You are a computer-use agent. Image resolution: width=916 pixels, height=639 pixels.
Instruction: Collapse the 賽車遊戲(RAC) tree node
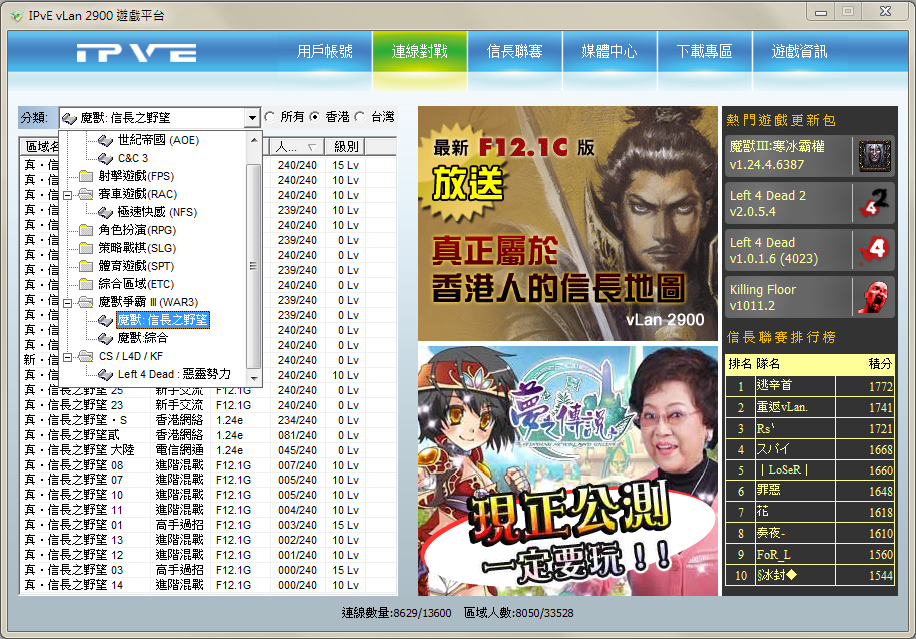(67, 194)
